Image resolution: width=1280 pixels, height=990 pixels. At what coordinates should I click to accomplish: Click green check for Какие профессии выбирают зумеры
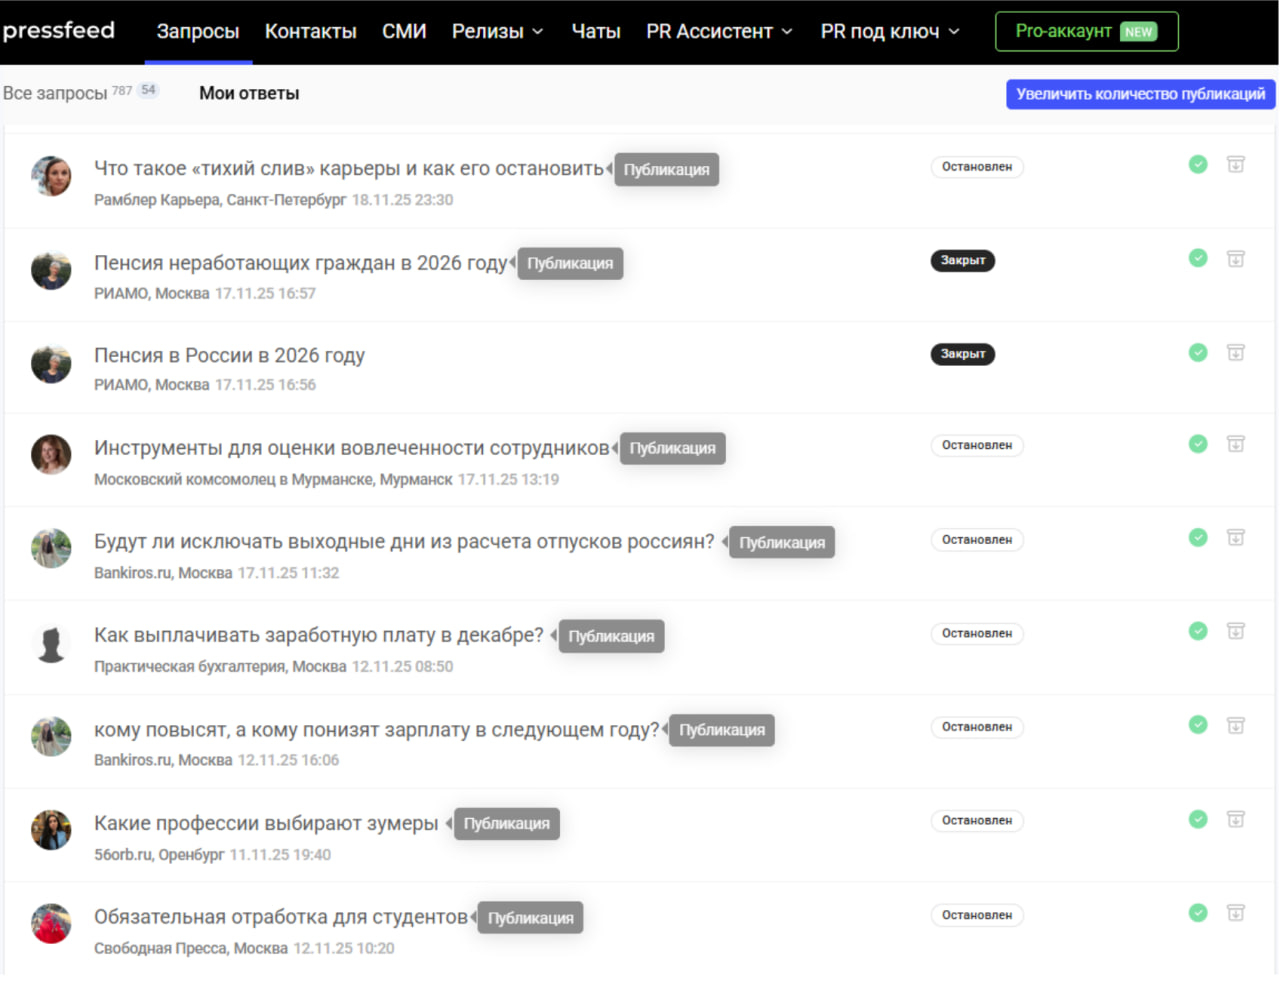pyautogui.click(x=1198, y=819)
